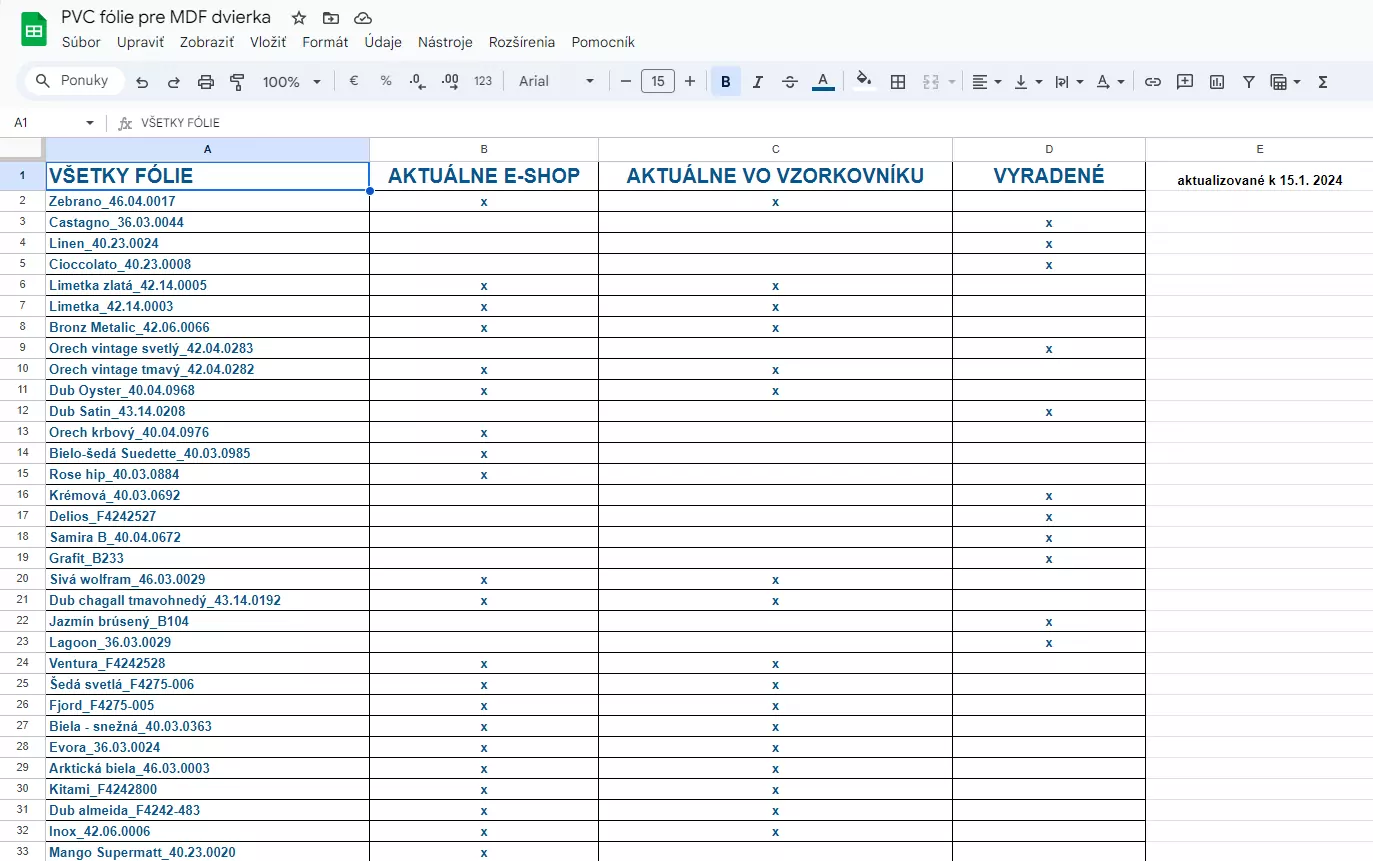
Task: Click the insert link icon
Action: click(1153, 82)
